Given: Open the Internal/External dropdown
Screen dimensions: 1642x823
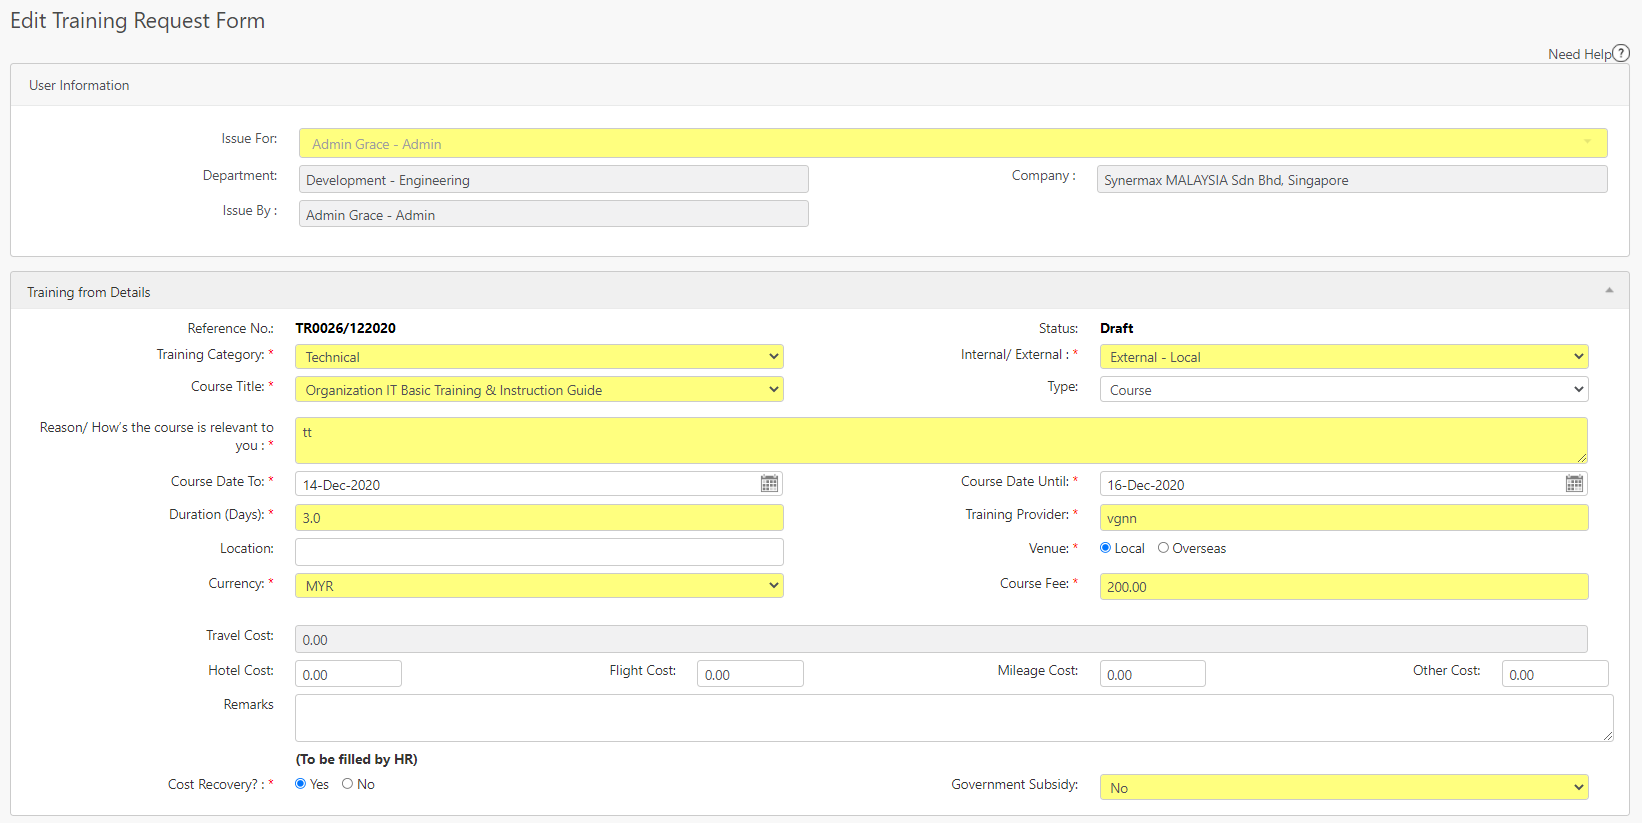Looking at the screenshot, I should 1344,357.
